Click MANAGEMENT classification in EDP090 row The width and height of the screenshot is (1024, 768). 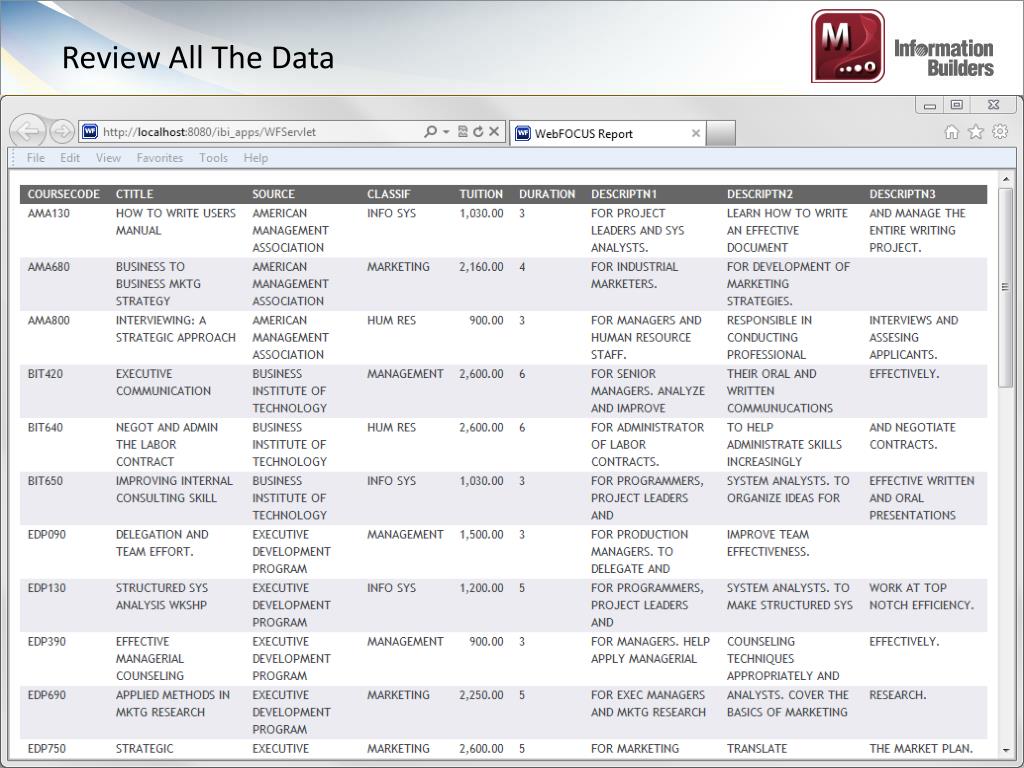point(405,535)
